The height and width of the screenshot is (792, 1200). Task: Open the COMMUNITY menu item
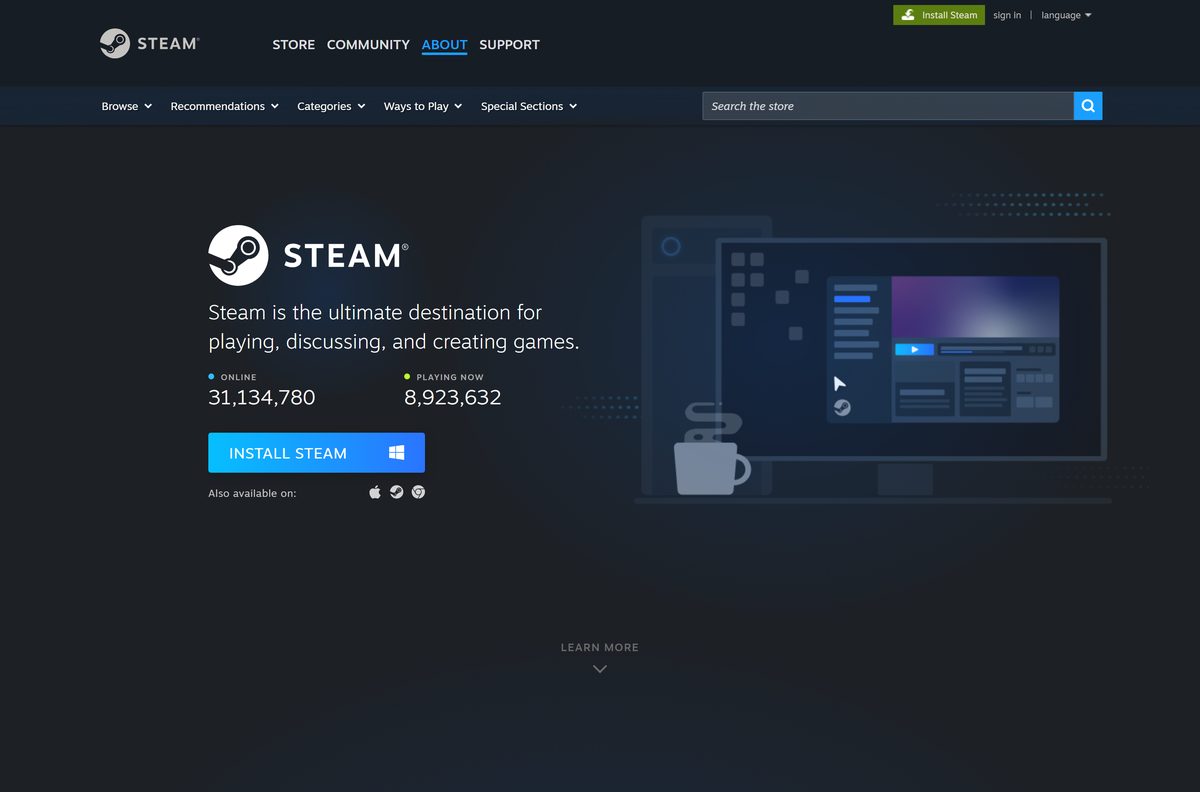click(x=368, y=45)
